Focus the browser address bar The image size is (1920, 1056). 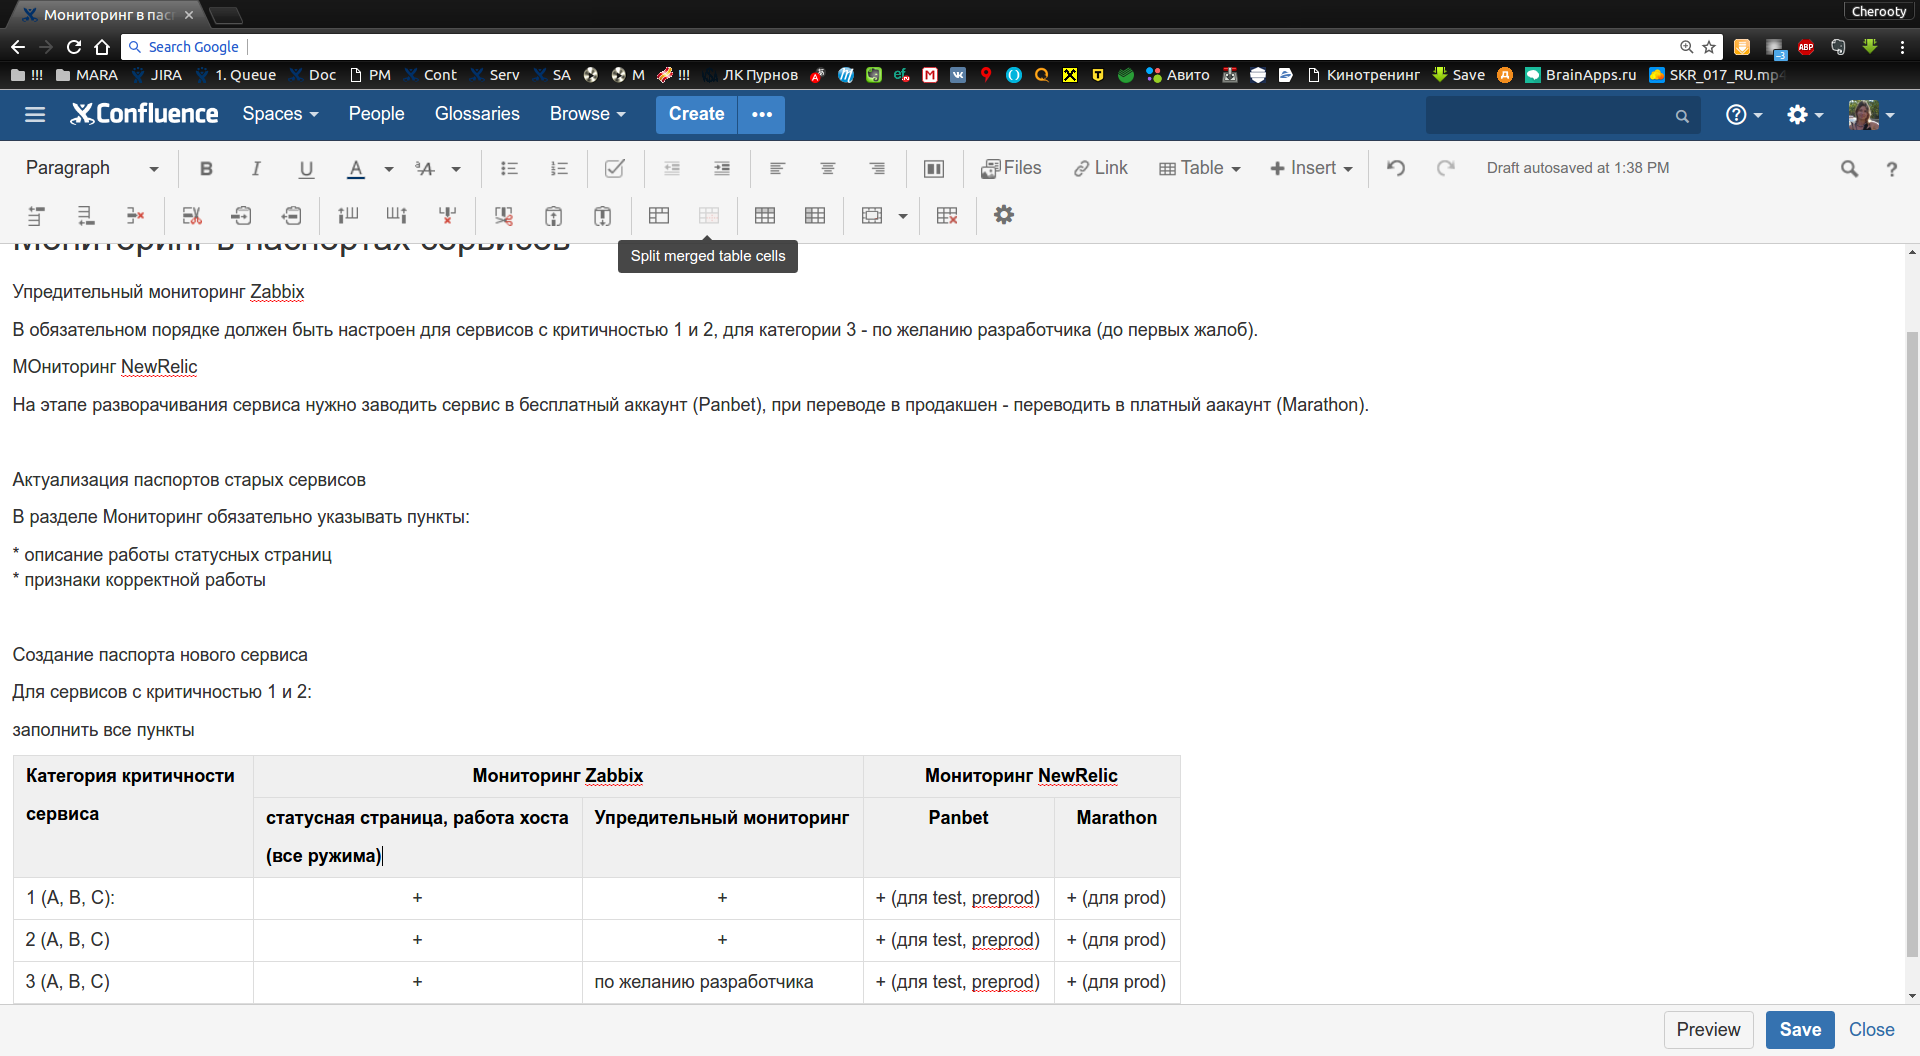pyautogui.click(x=900, y=47)
